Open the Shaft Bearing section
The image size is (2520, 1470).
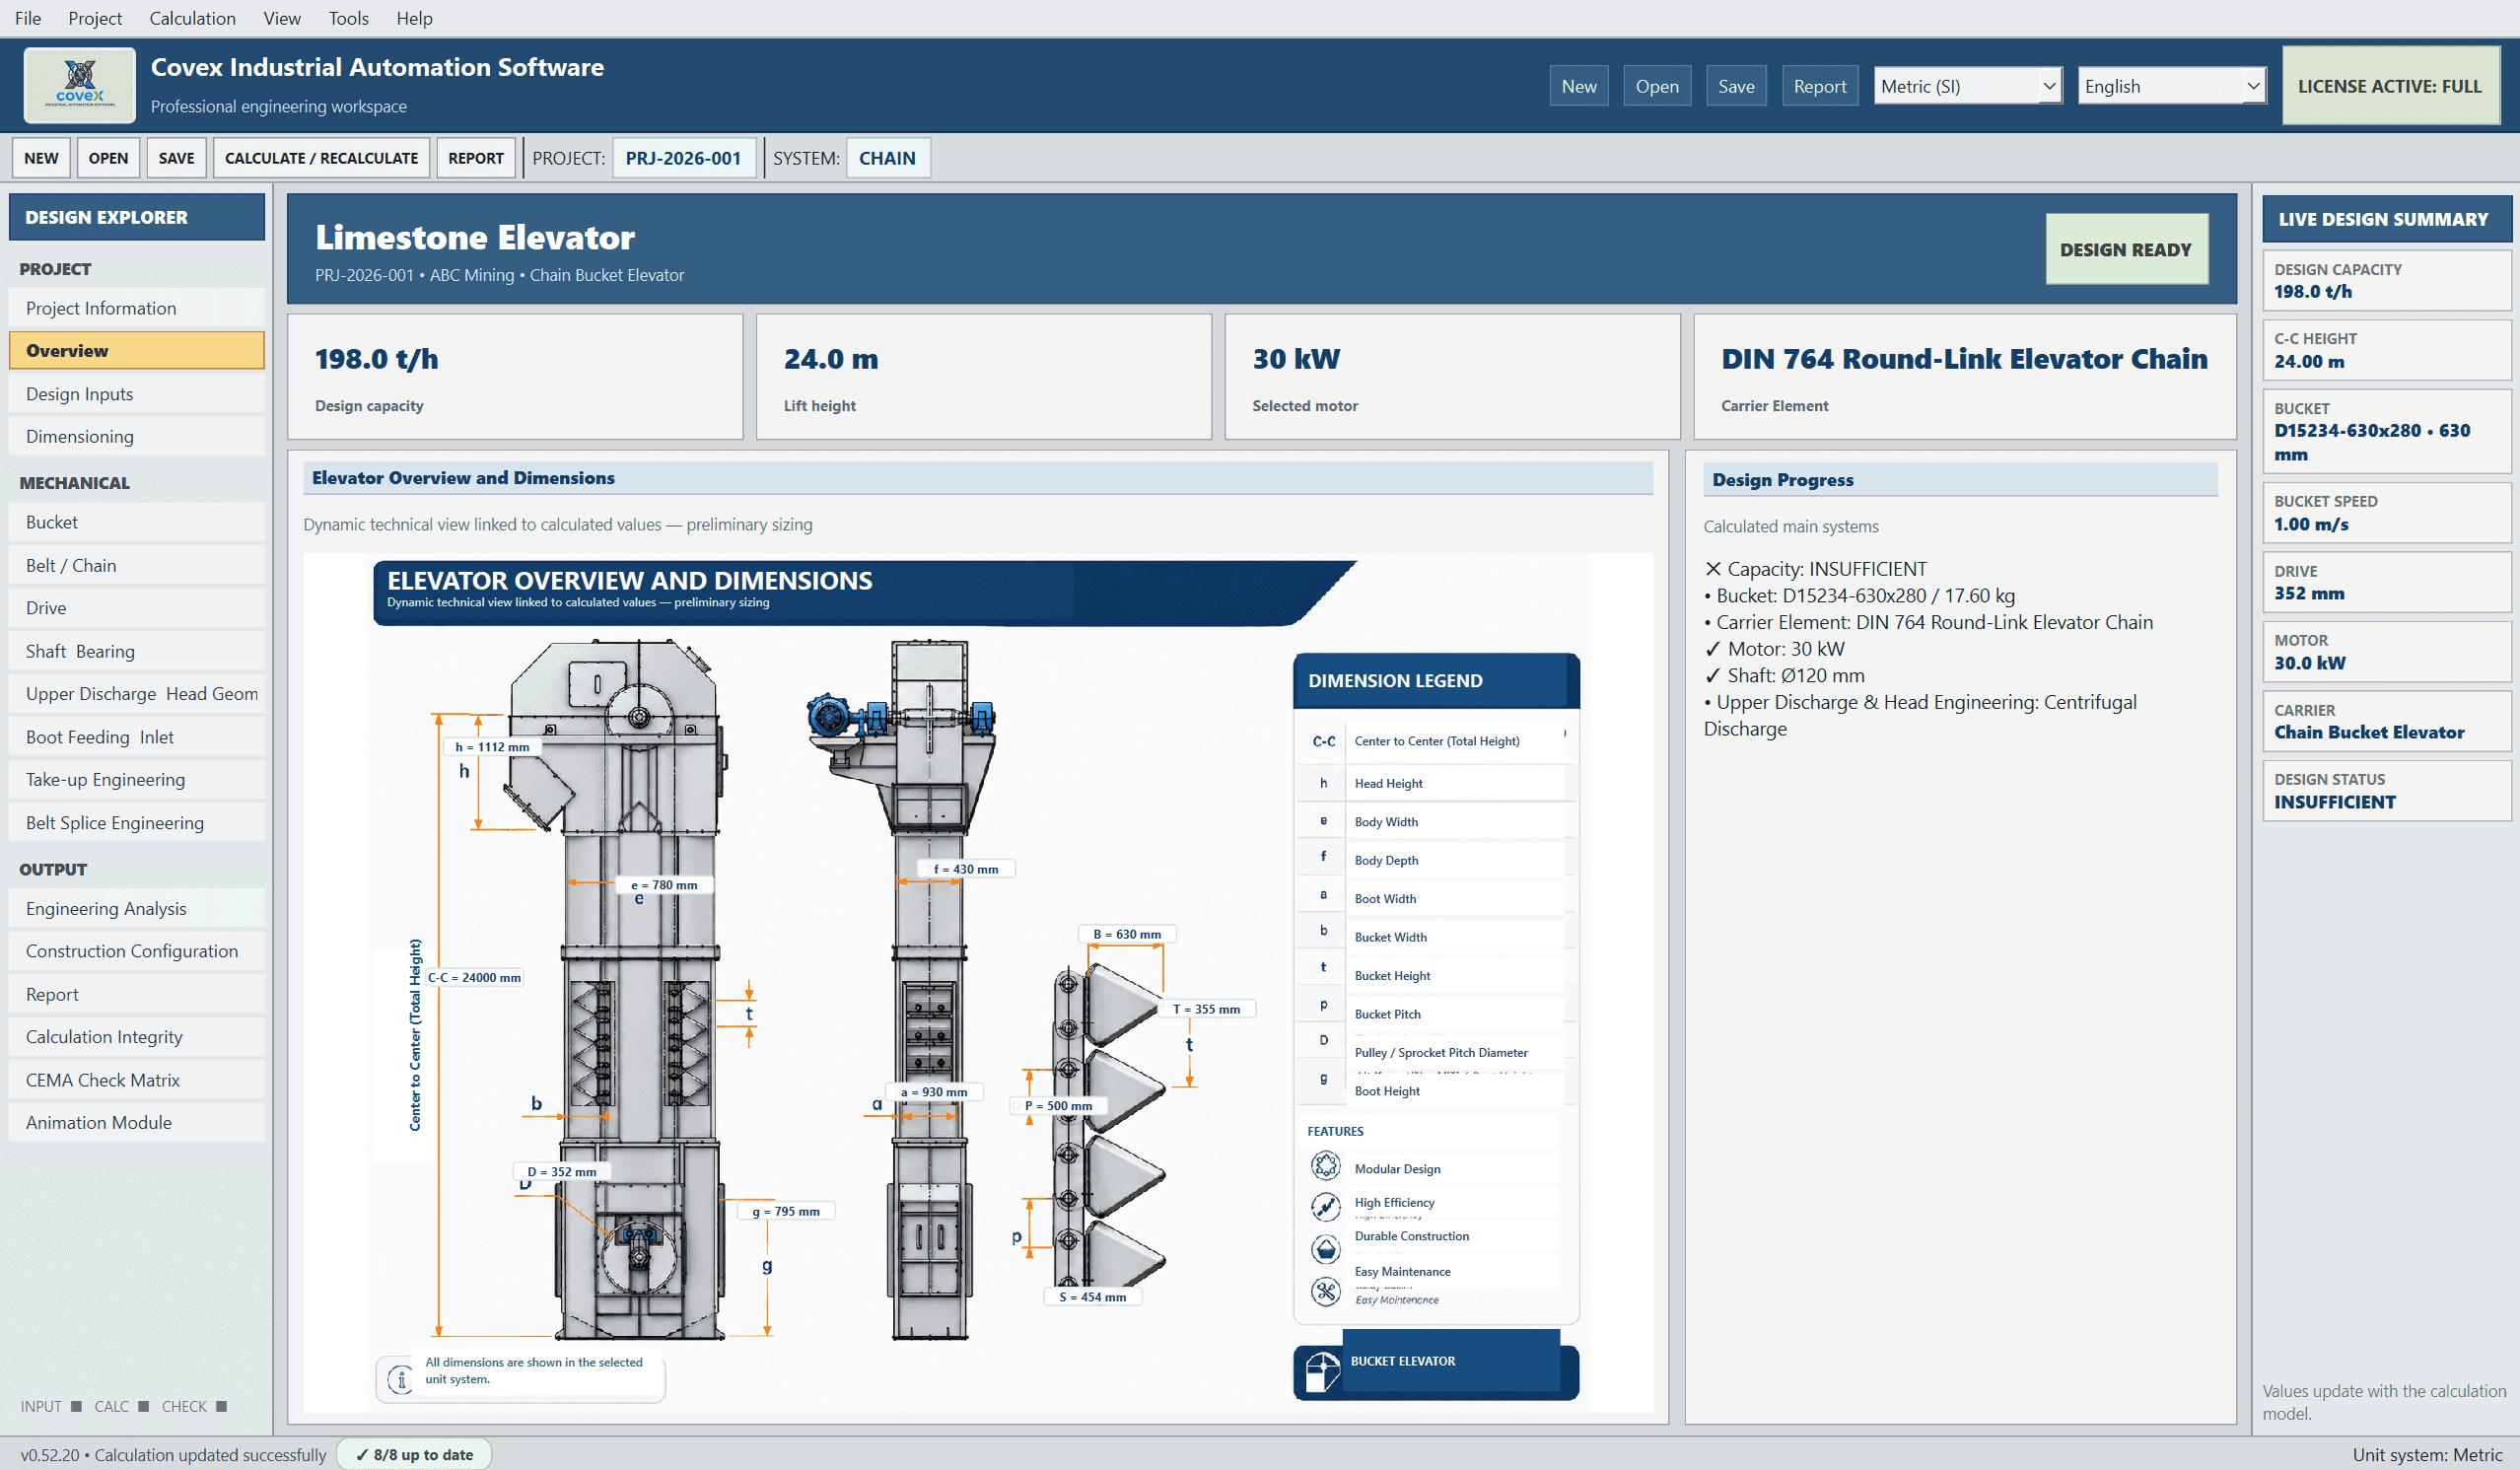137,651
